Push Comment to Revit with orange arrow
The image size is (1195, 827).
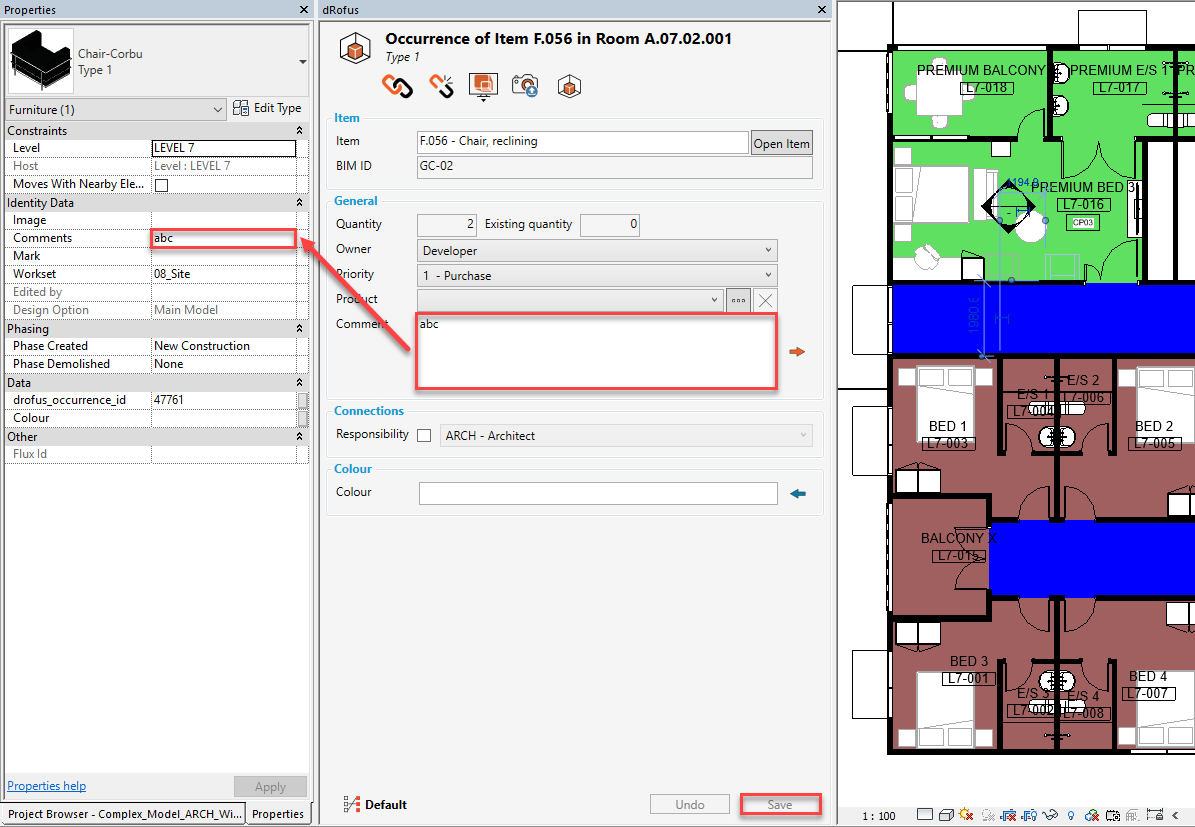[x=797, y=352]
